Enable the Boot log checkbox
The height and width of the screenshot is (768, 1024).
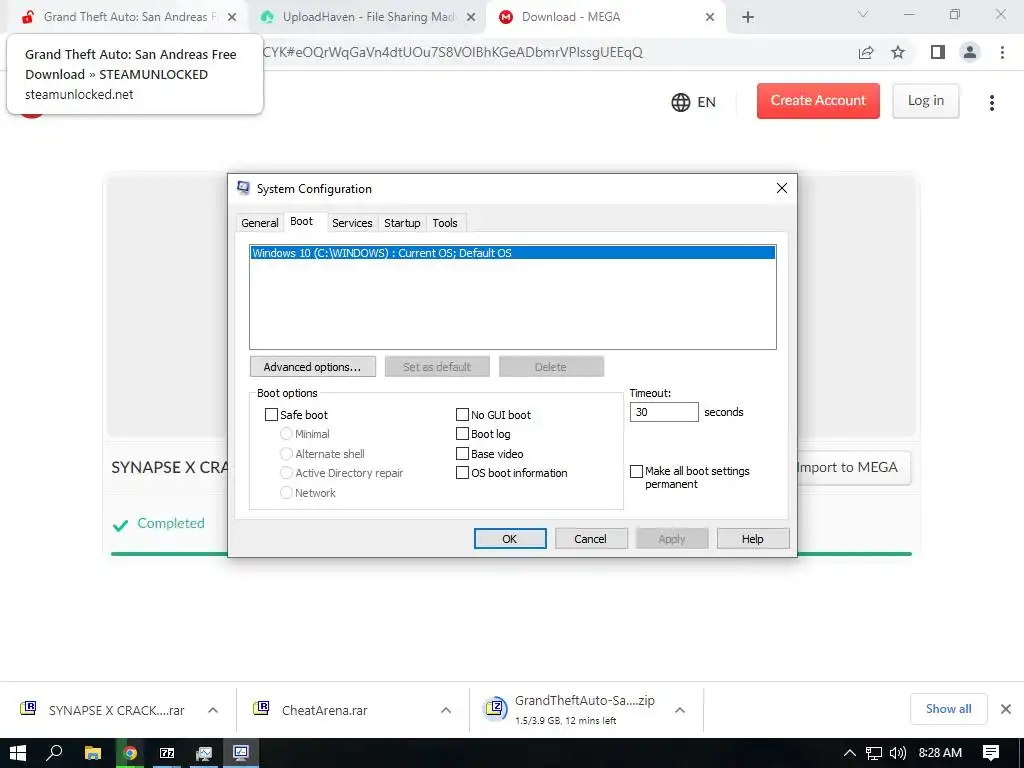(462, 434)
